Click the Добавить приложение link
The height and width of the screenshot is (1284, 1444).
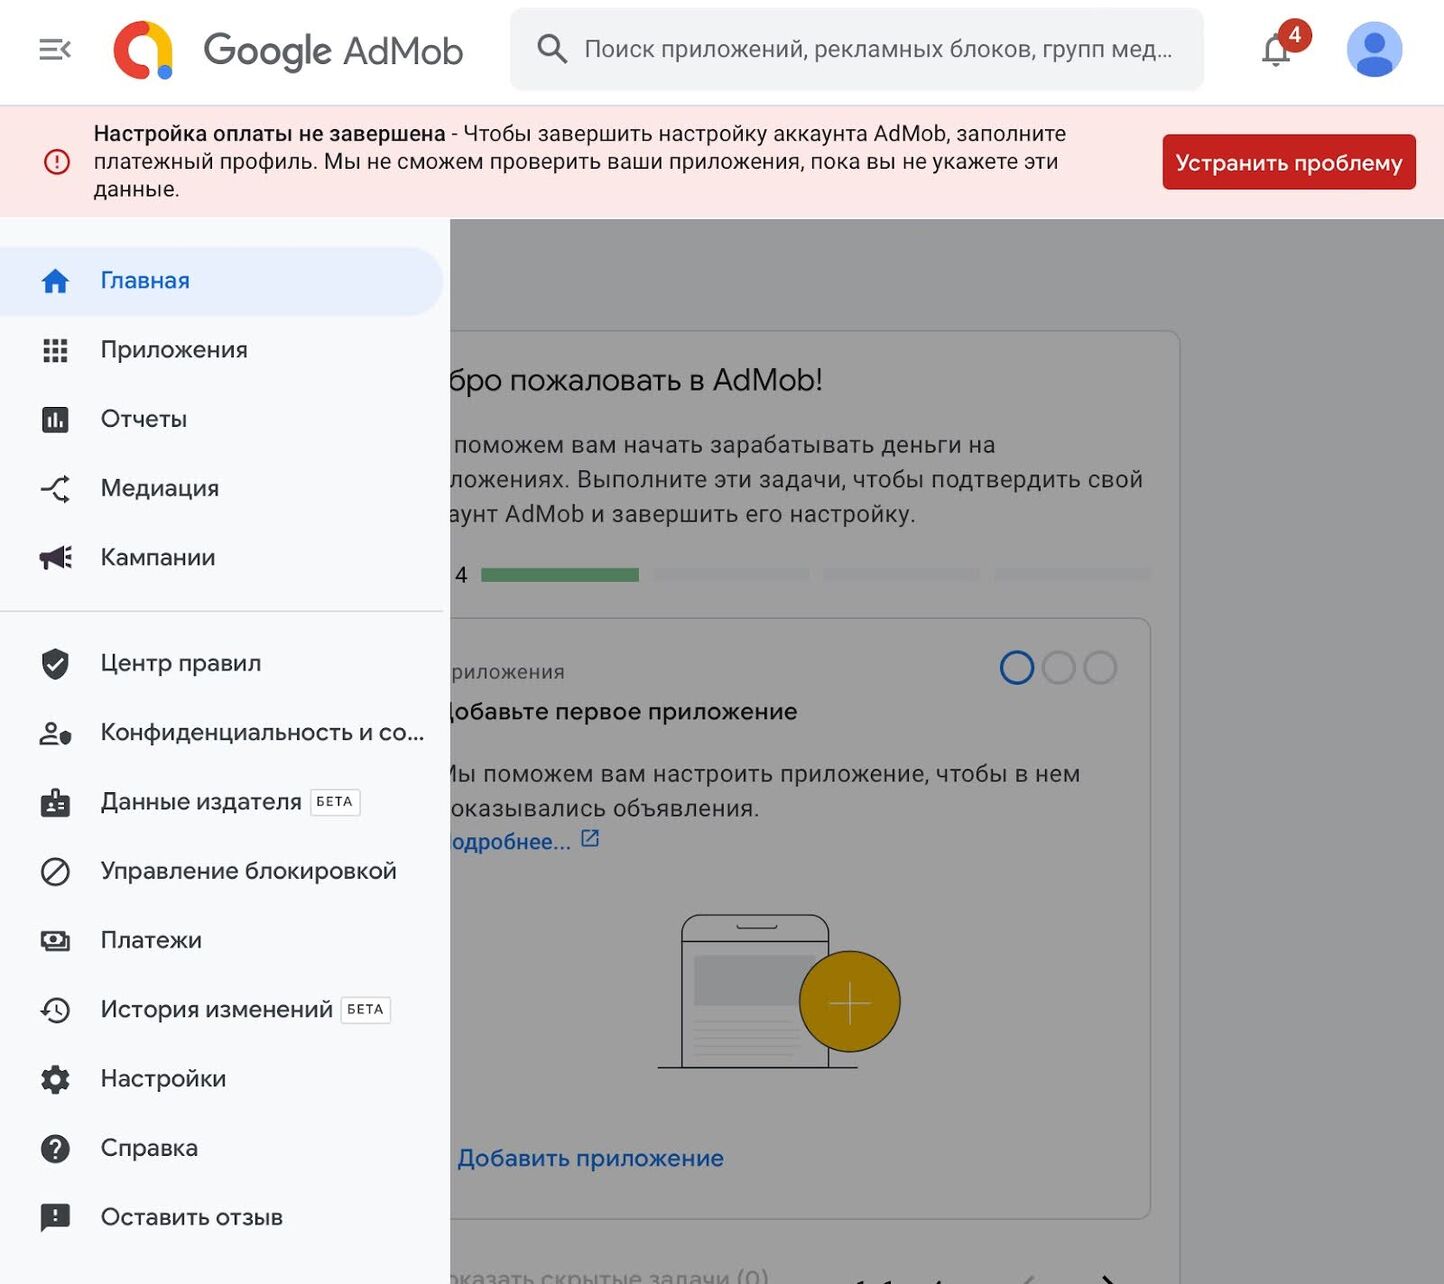[x=591, y=1158]
